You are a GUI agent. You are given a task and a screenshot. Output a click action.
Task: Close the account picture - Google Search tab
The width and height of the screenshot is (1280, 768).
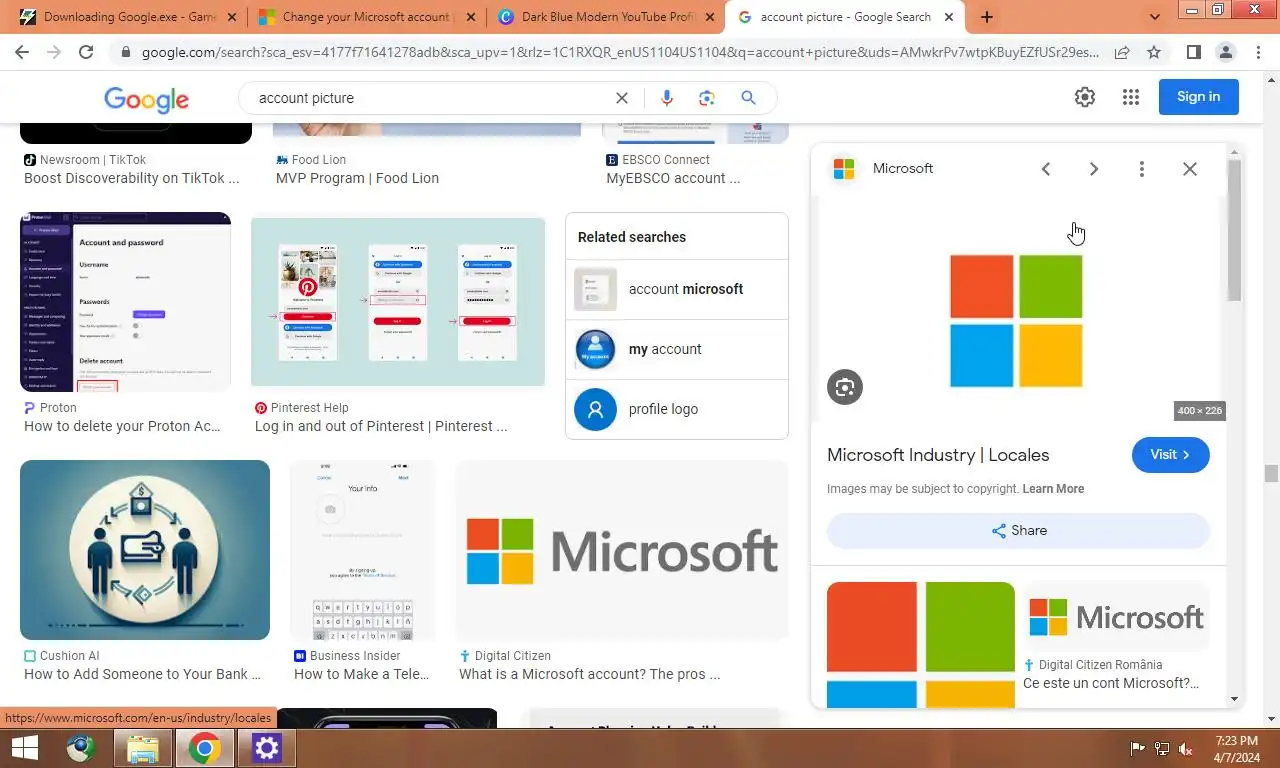[x=949, y=17]
